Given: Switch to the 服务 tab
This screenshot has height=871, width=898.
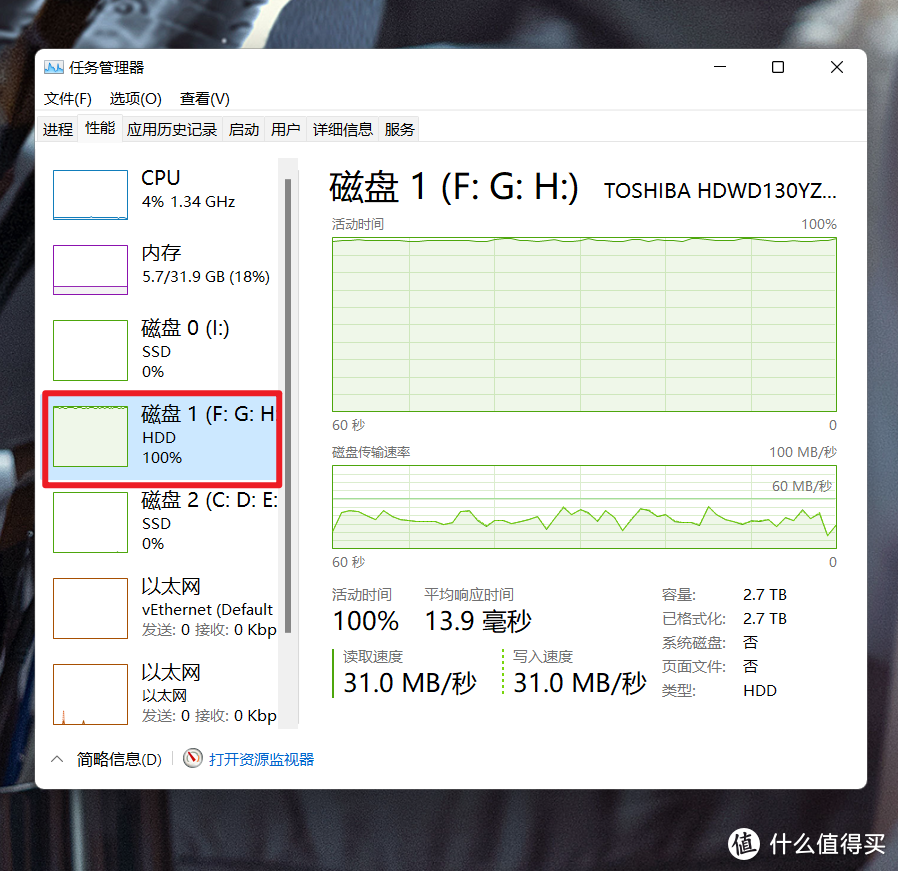Looking at the screenshot, I should (x=399, y=128).
